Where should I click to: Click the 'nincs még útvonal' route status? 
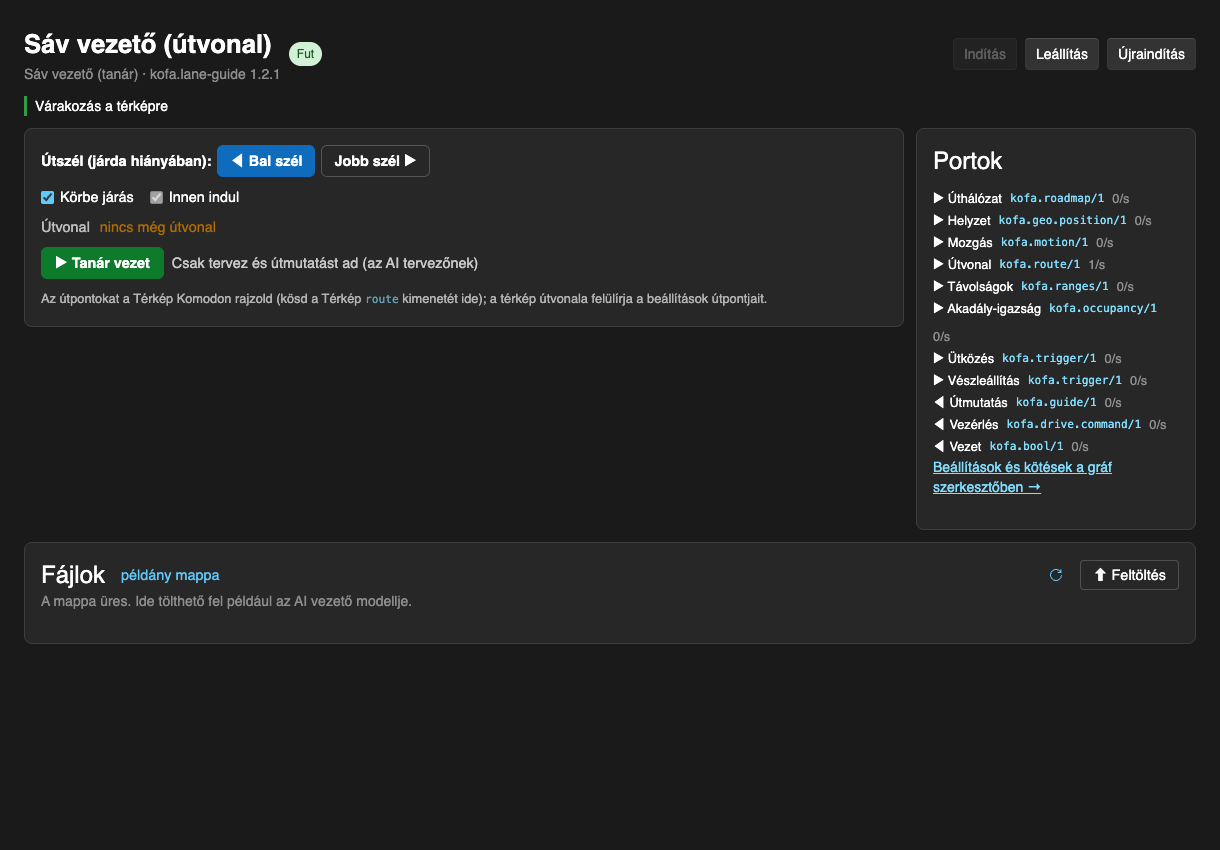pyautogui.click(x=158, y=227)
